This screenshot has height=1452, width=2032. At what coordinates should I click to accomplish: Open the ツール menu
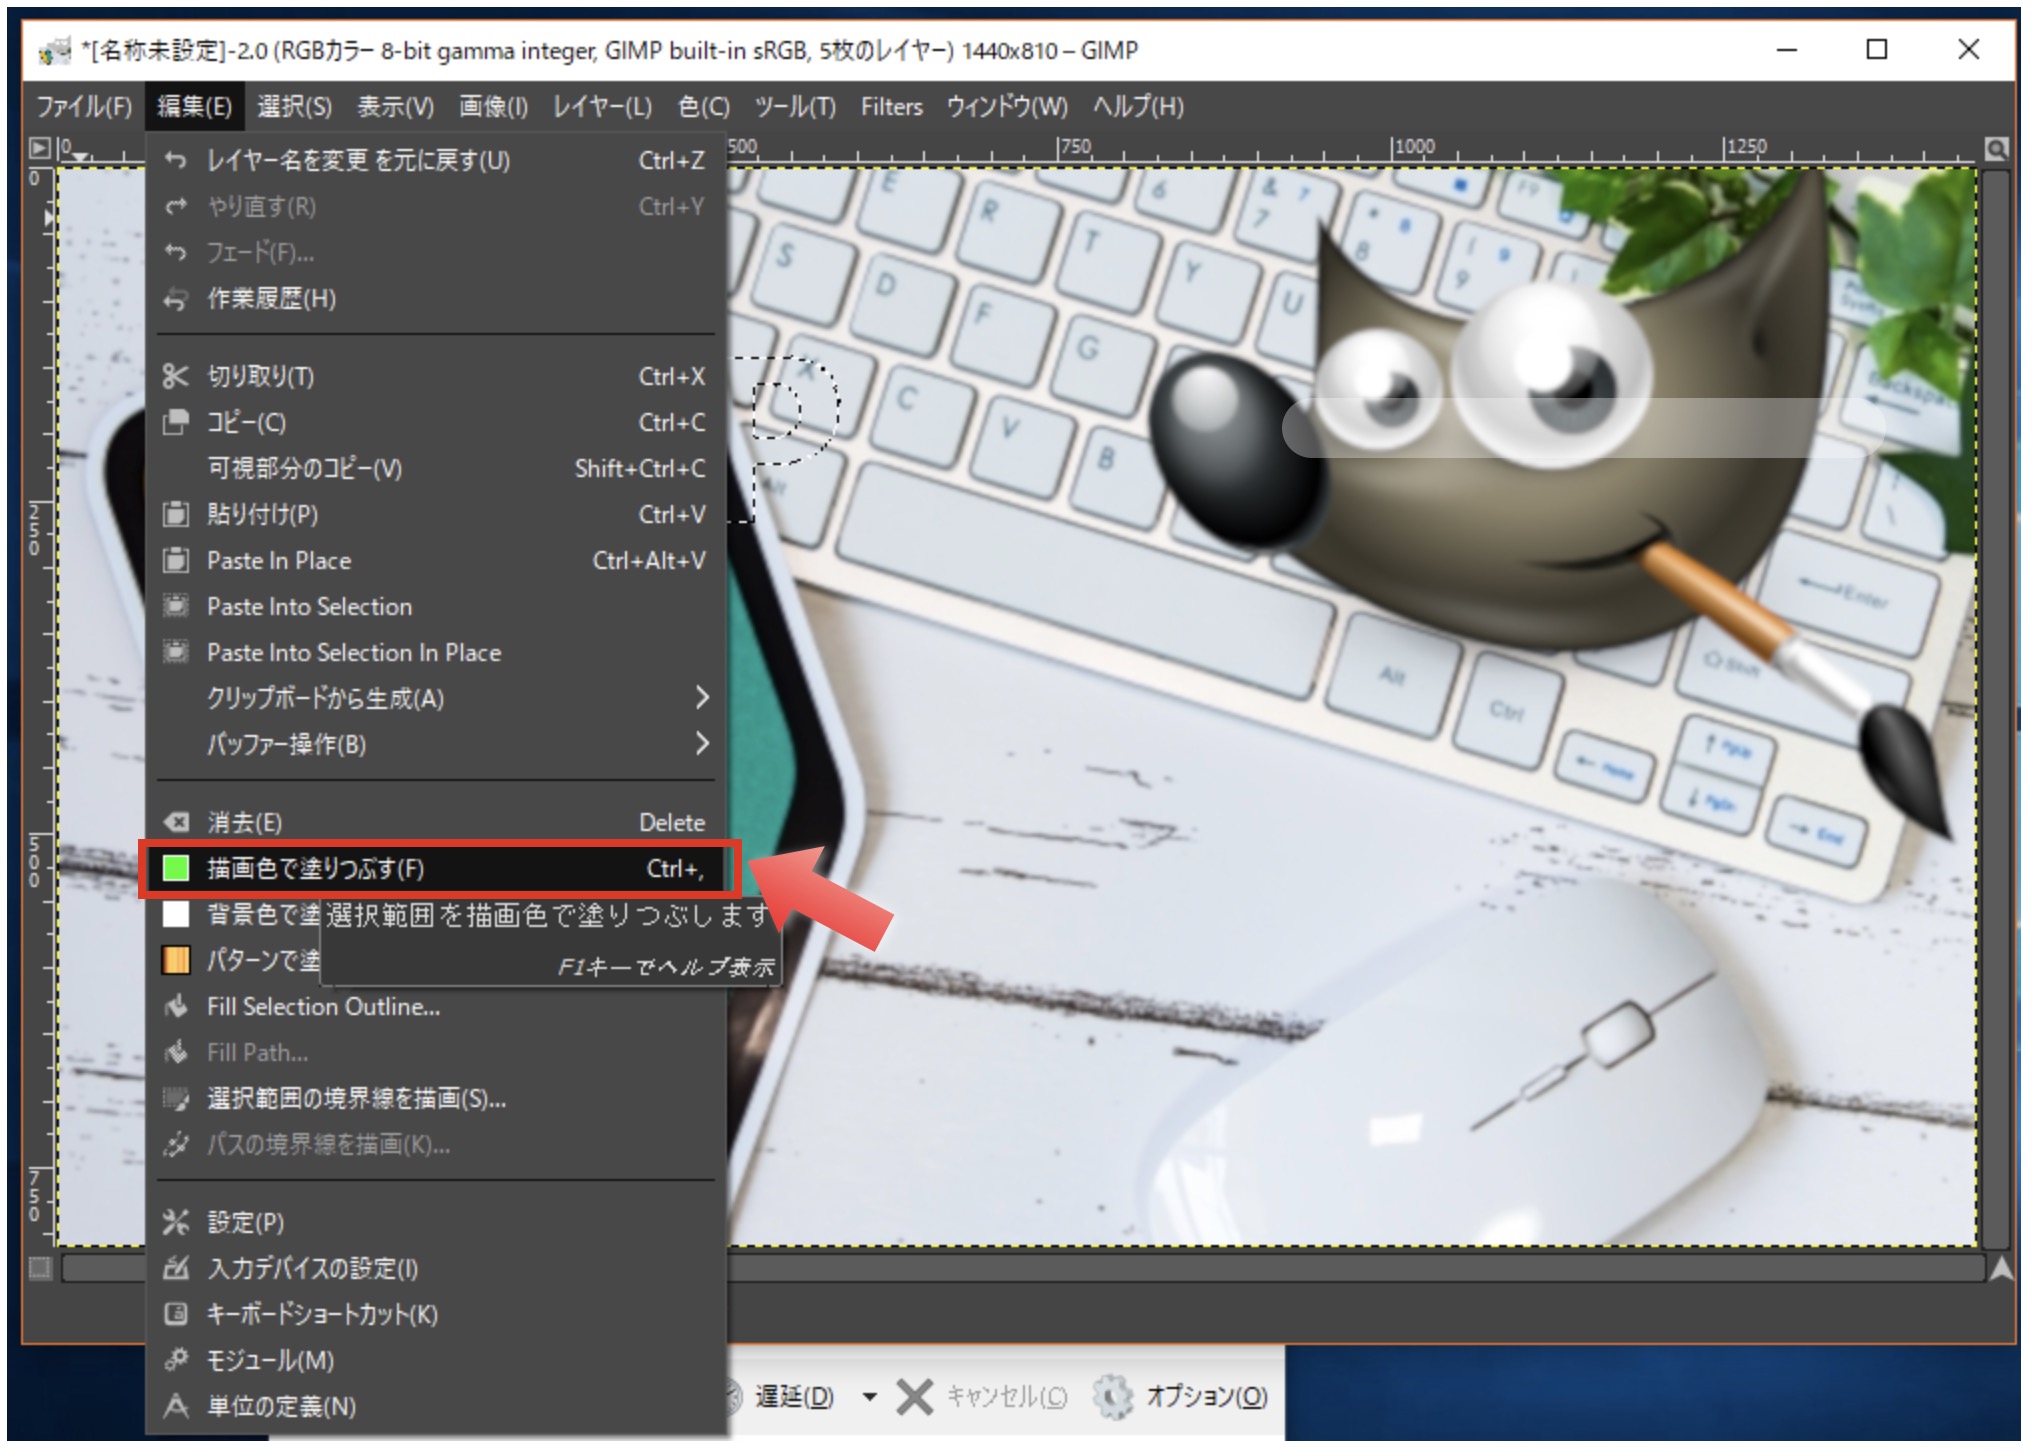(x=795, y=106)
